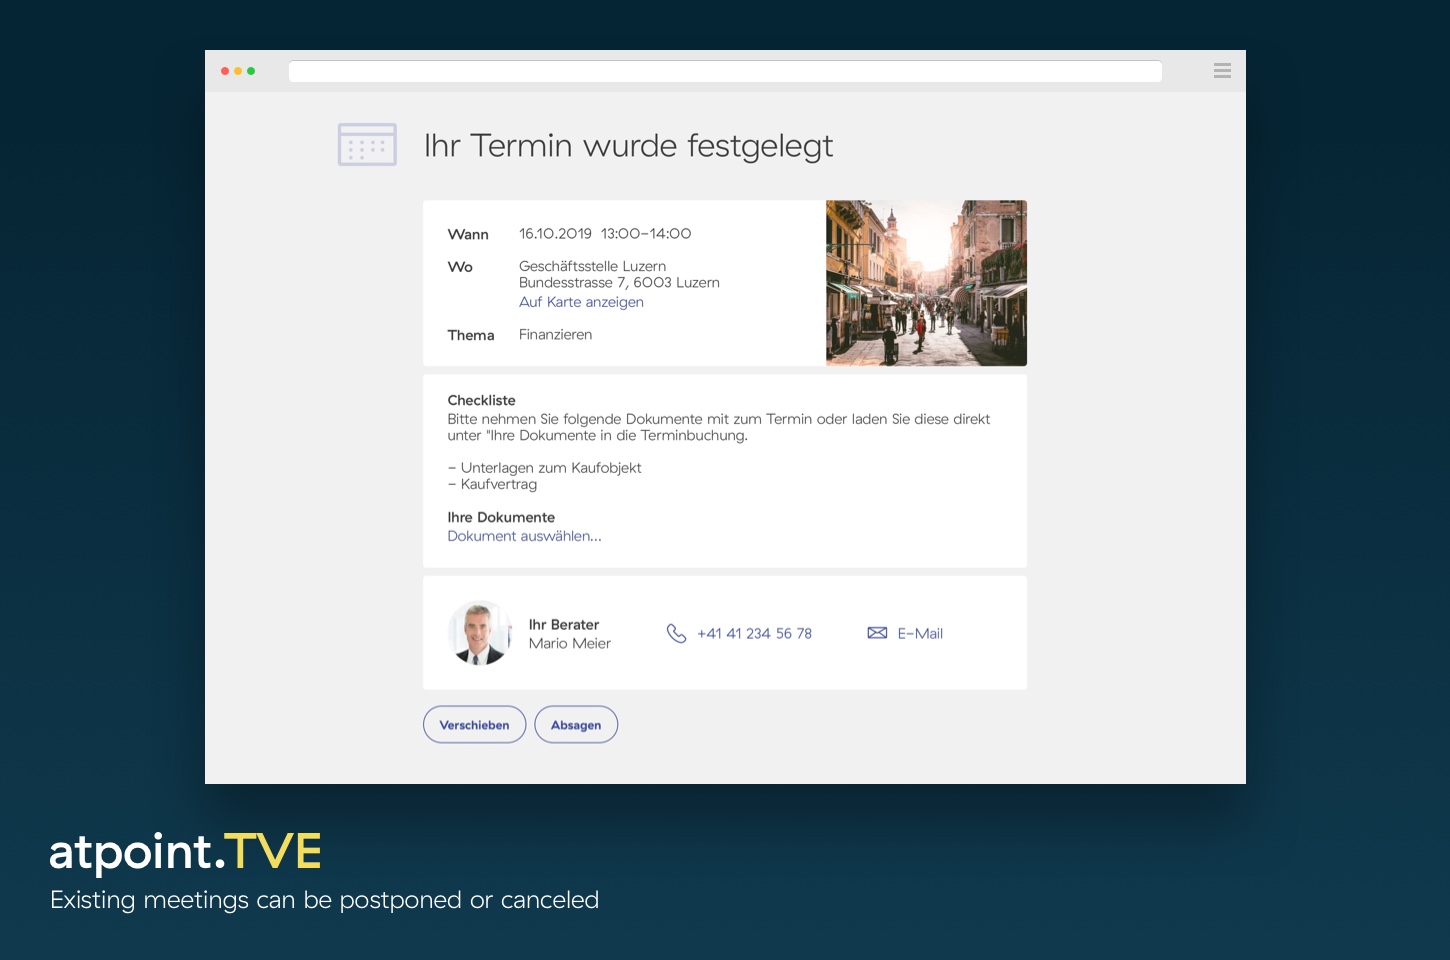The image size is (1450, 960).
Task: Click the envelope icon beside E-Mail
Action: click(877, 633)
